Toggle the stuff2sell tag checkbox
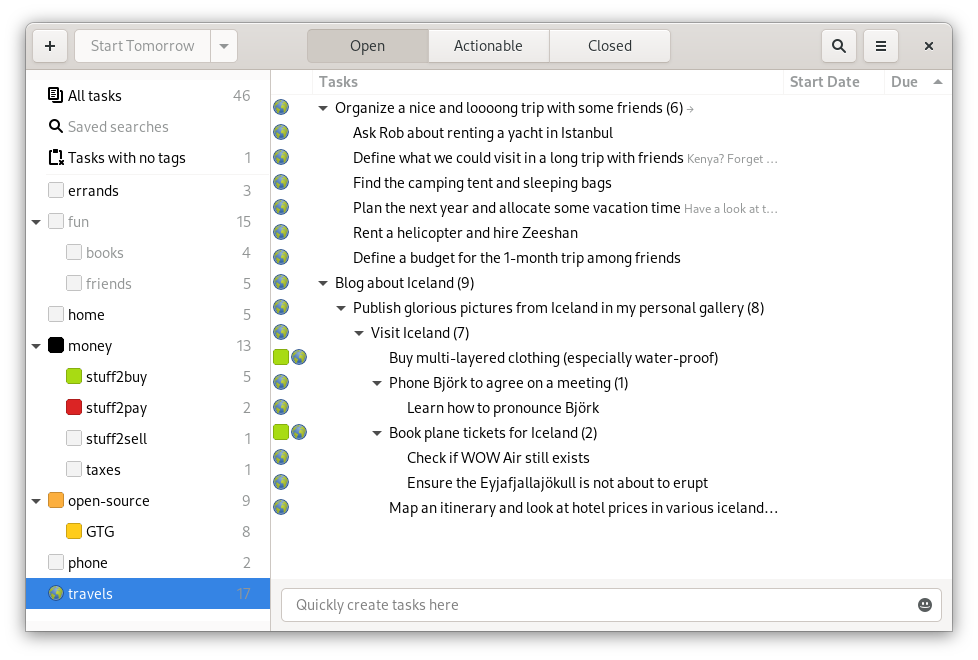 (x=74, y=438)
